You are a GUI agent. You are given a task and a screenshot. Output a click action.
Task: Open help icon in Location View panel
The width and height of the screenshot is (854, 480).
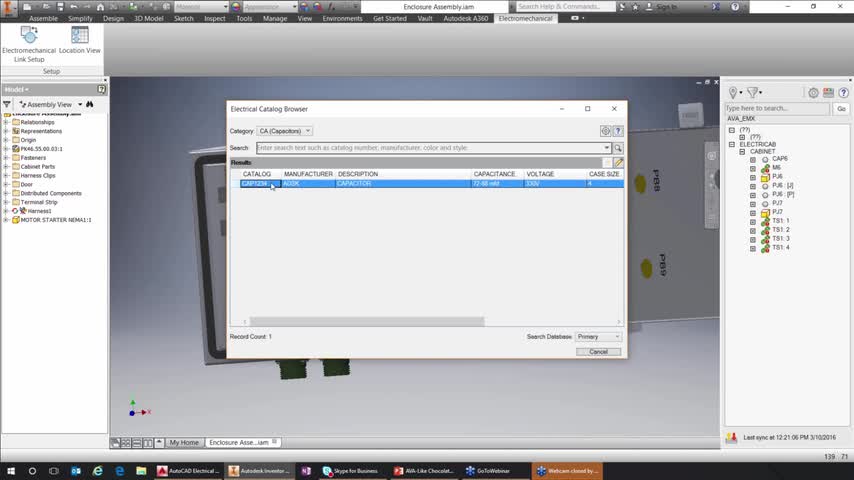(843, 93)
